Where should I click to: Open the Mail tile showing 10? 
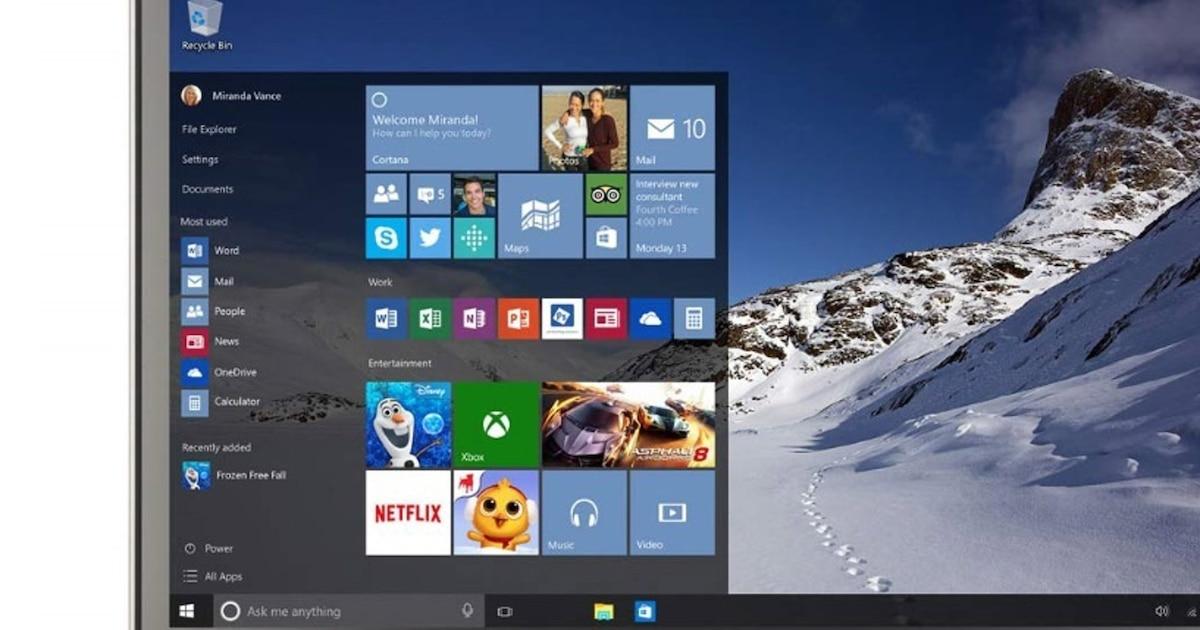click(672, 128)
